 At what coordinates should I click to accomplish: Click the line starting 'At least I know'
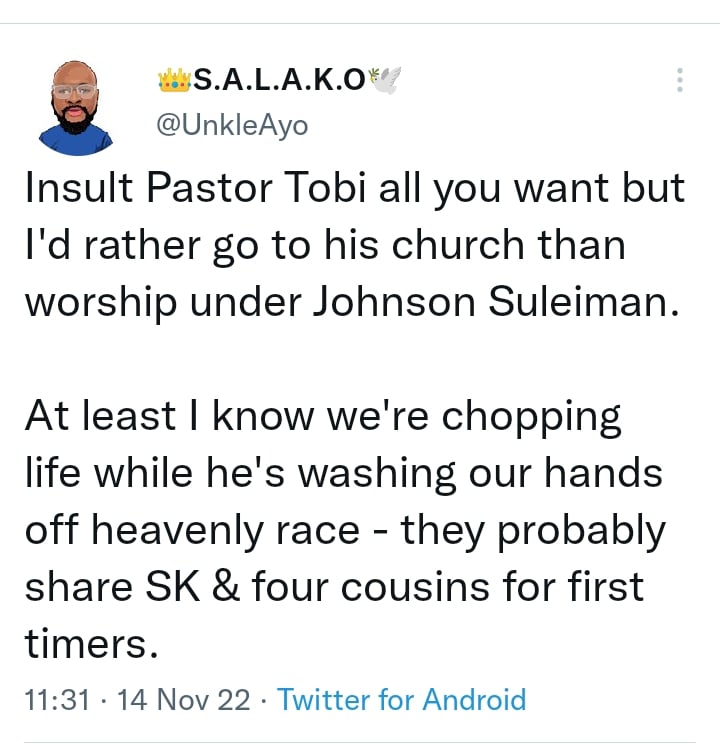[323, 417]
